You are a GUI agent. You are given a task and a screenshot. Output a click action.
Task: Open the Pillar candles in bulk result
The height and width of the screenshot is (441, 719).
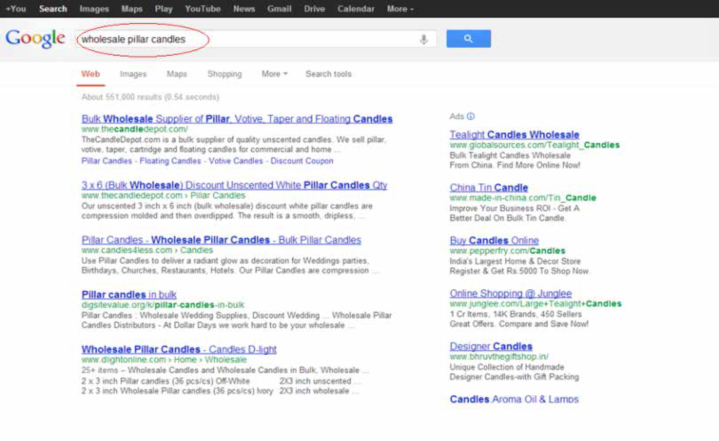pos(129,294)
